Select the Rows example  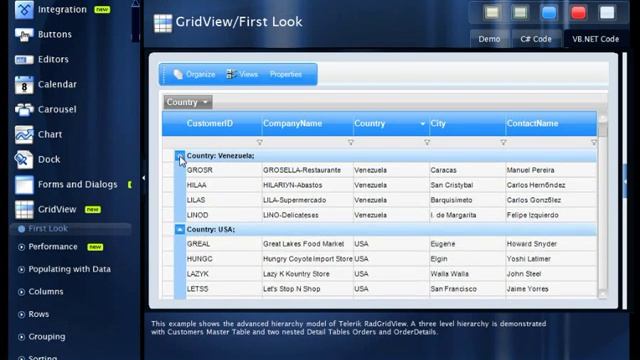click(x=38, y=314)
